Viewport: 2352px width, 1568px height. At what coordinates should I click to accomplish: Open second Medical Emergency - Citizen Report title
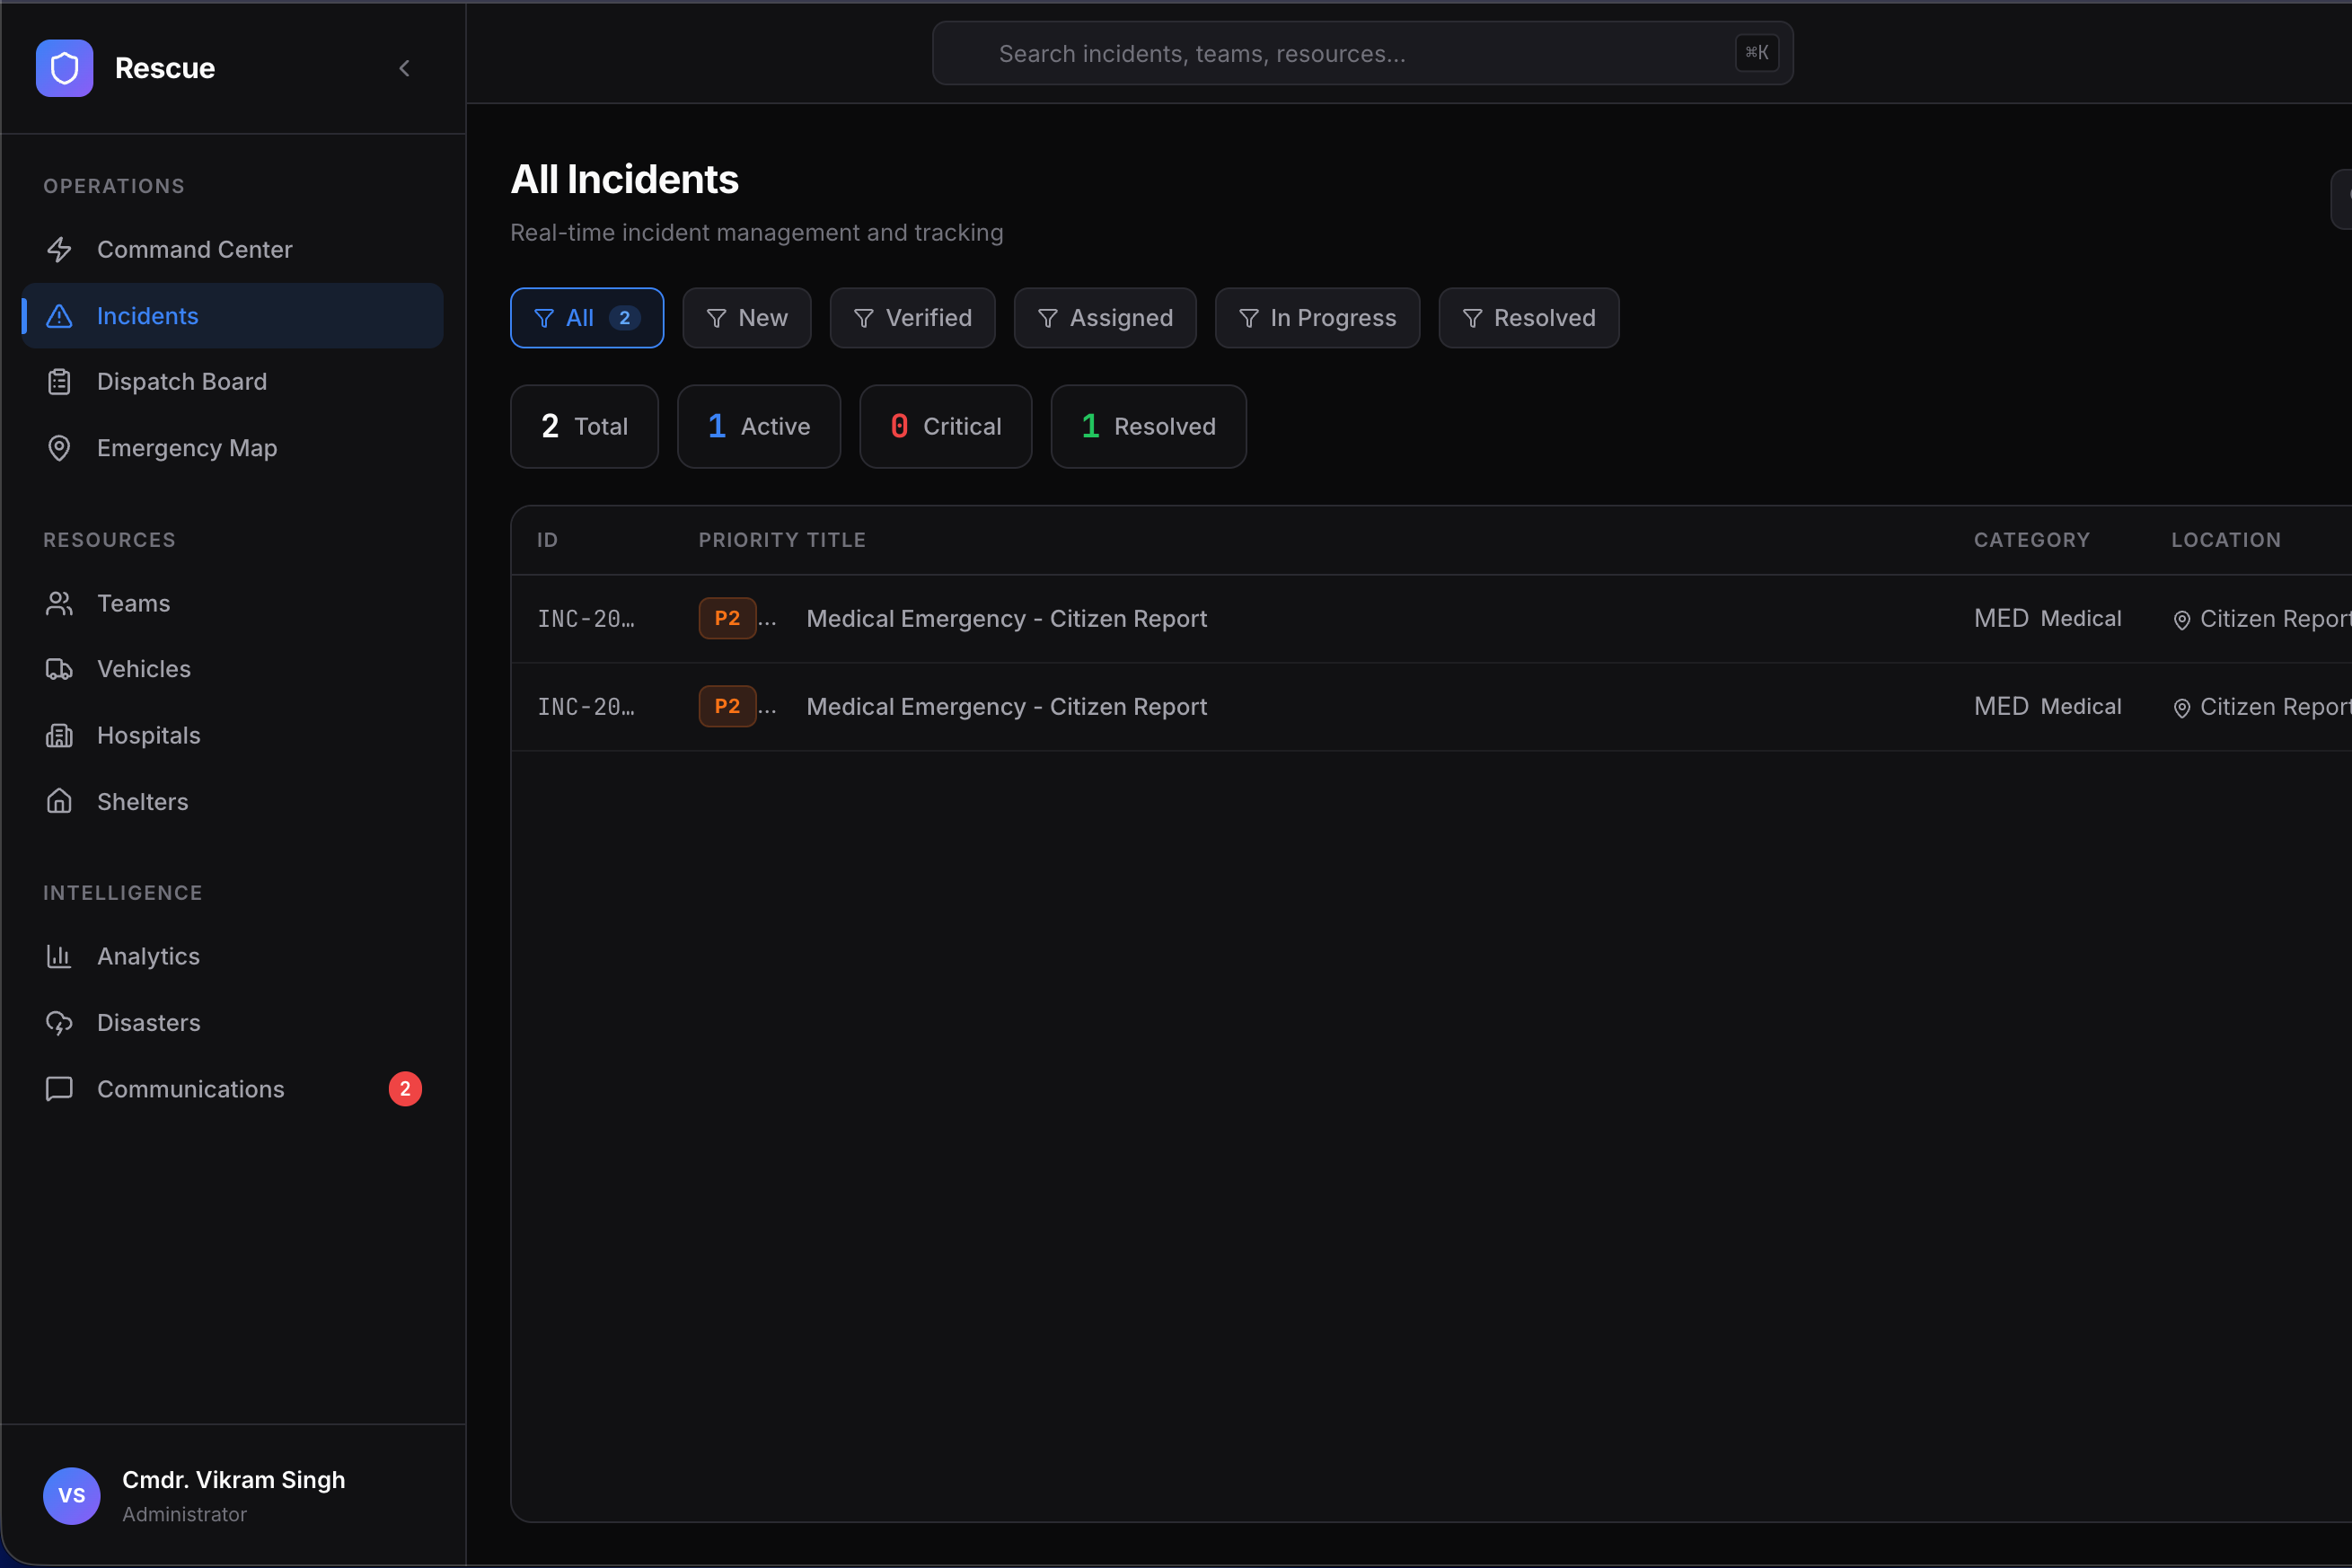pyautogui.click(x=1007, y=707)
